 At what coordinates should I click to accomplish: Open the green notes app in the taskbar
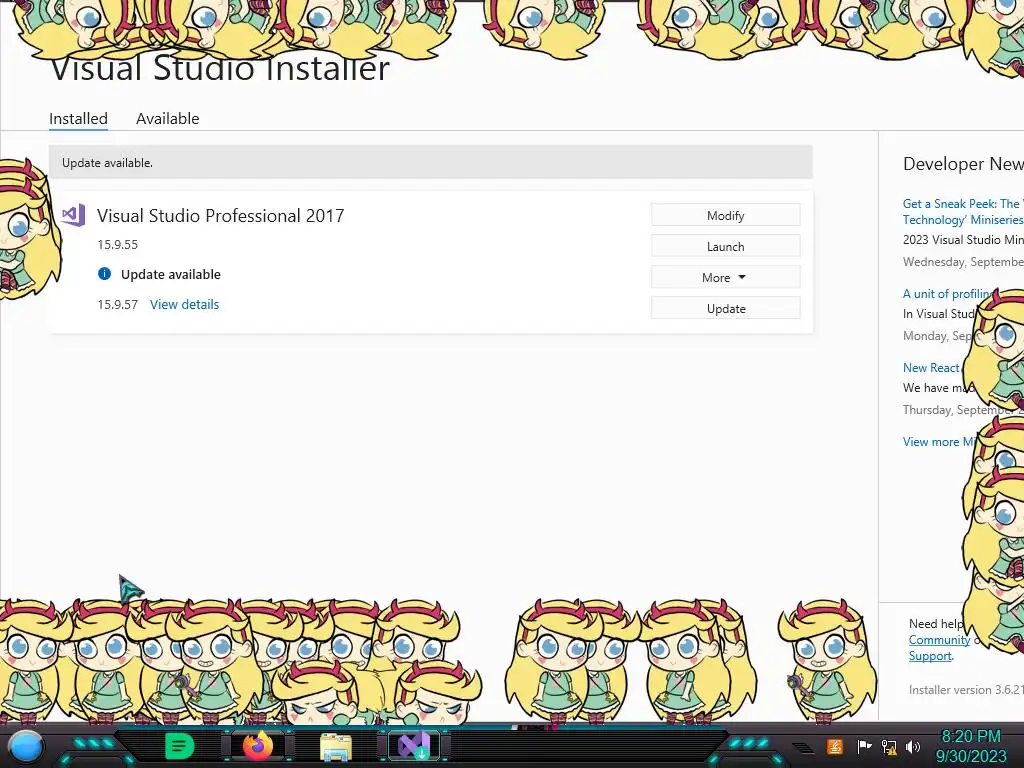point(180,746)
